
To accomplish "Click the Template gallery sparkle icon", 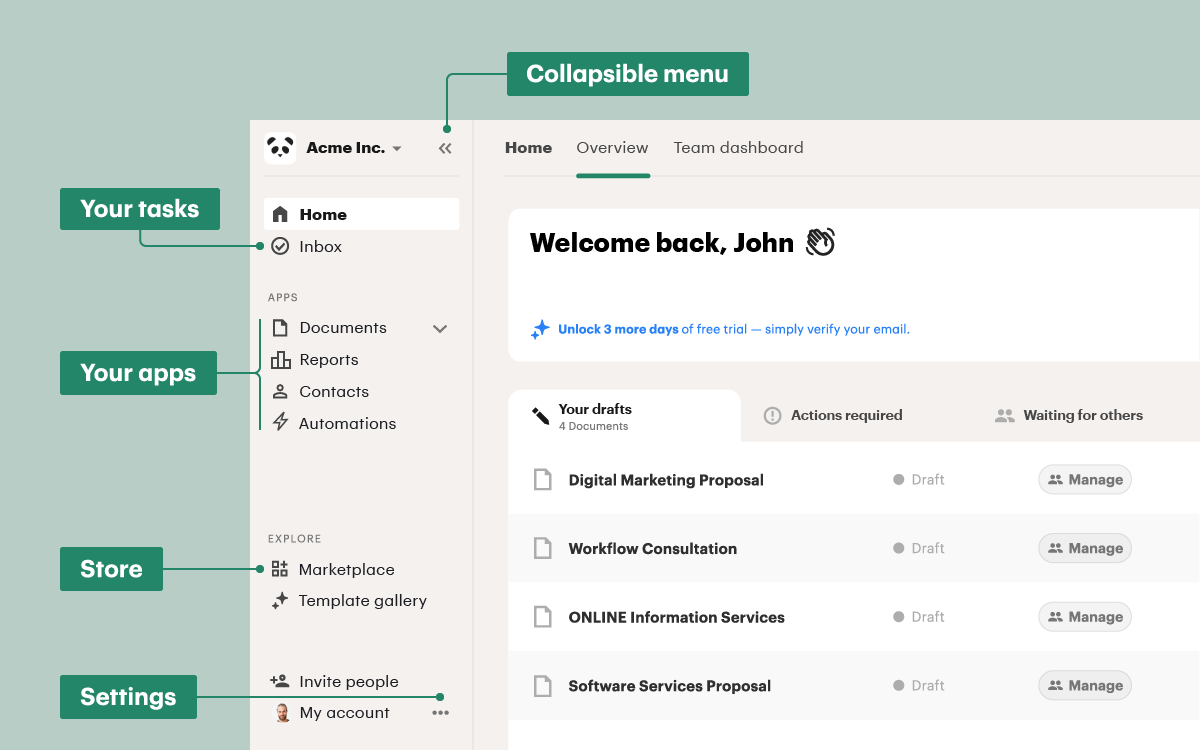I will coord(280,601).
